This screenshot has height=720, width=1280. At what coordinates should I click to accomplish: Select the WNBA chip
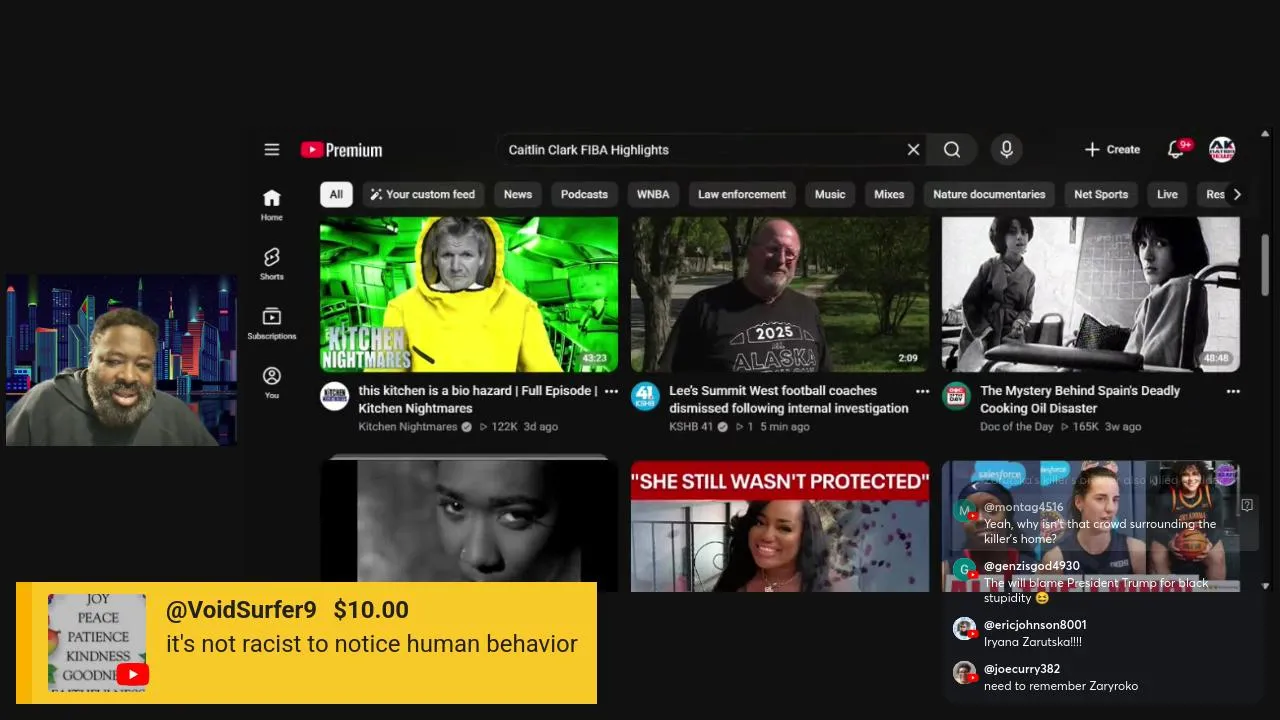[x=653, y=194]
